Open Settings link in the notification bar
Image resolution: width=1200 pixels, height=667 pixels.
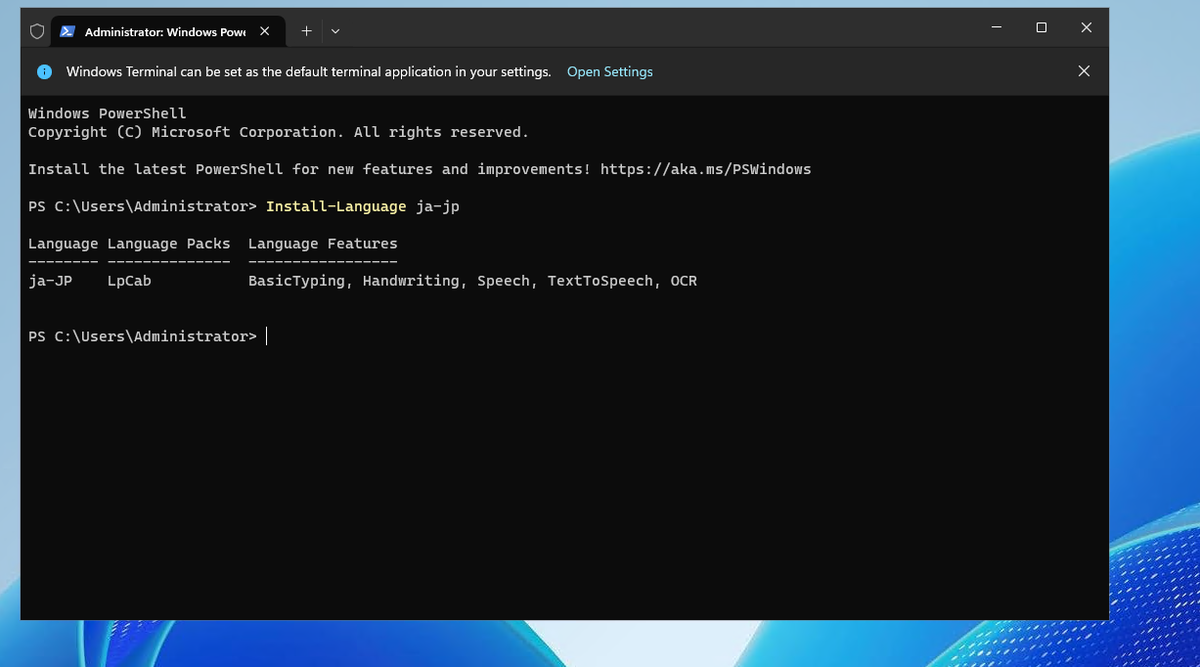(609, 72)
